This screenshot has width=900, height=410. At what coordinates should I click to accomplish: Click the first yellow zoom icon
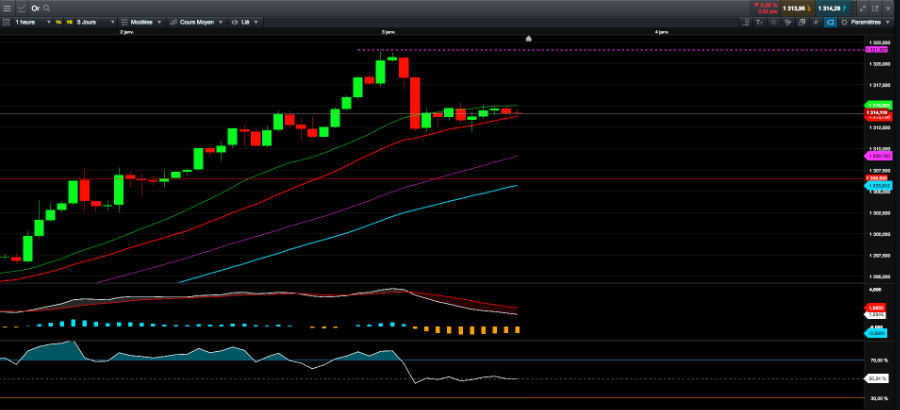click(59, 22)
